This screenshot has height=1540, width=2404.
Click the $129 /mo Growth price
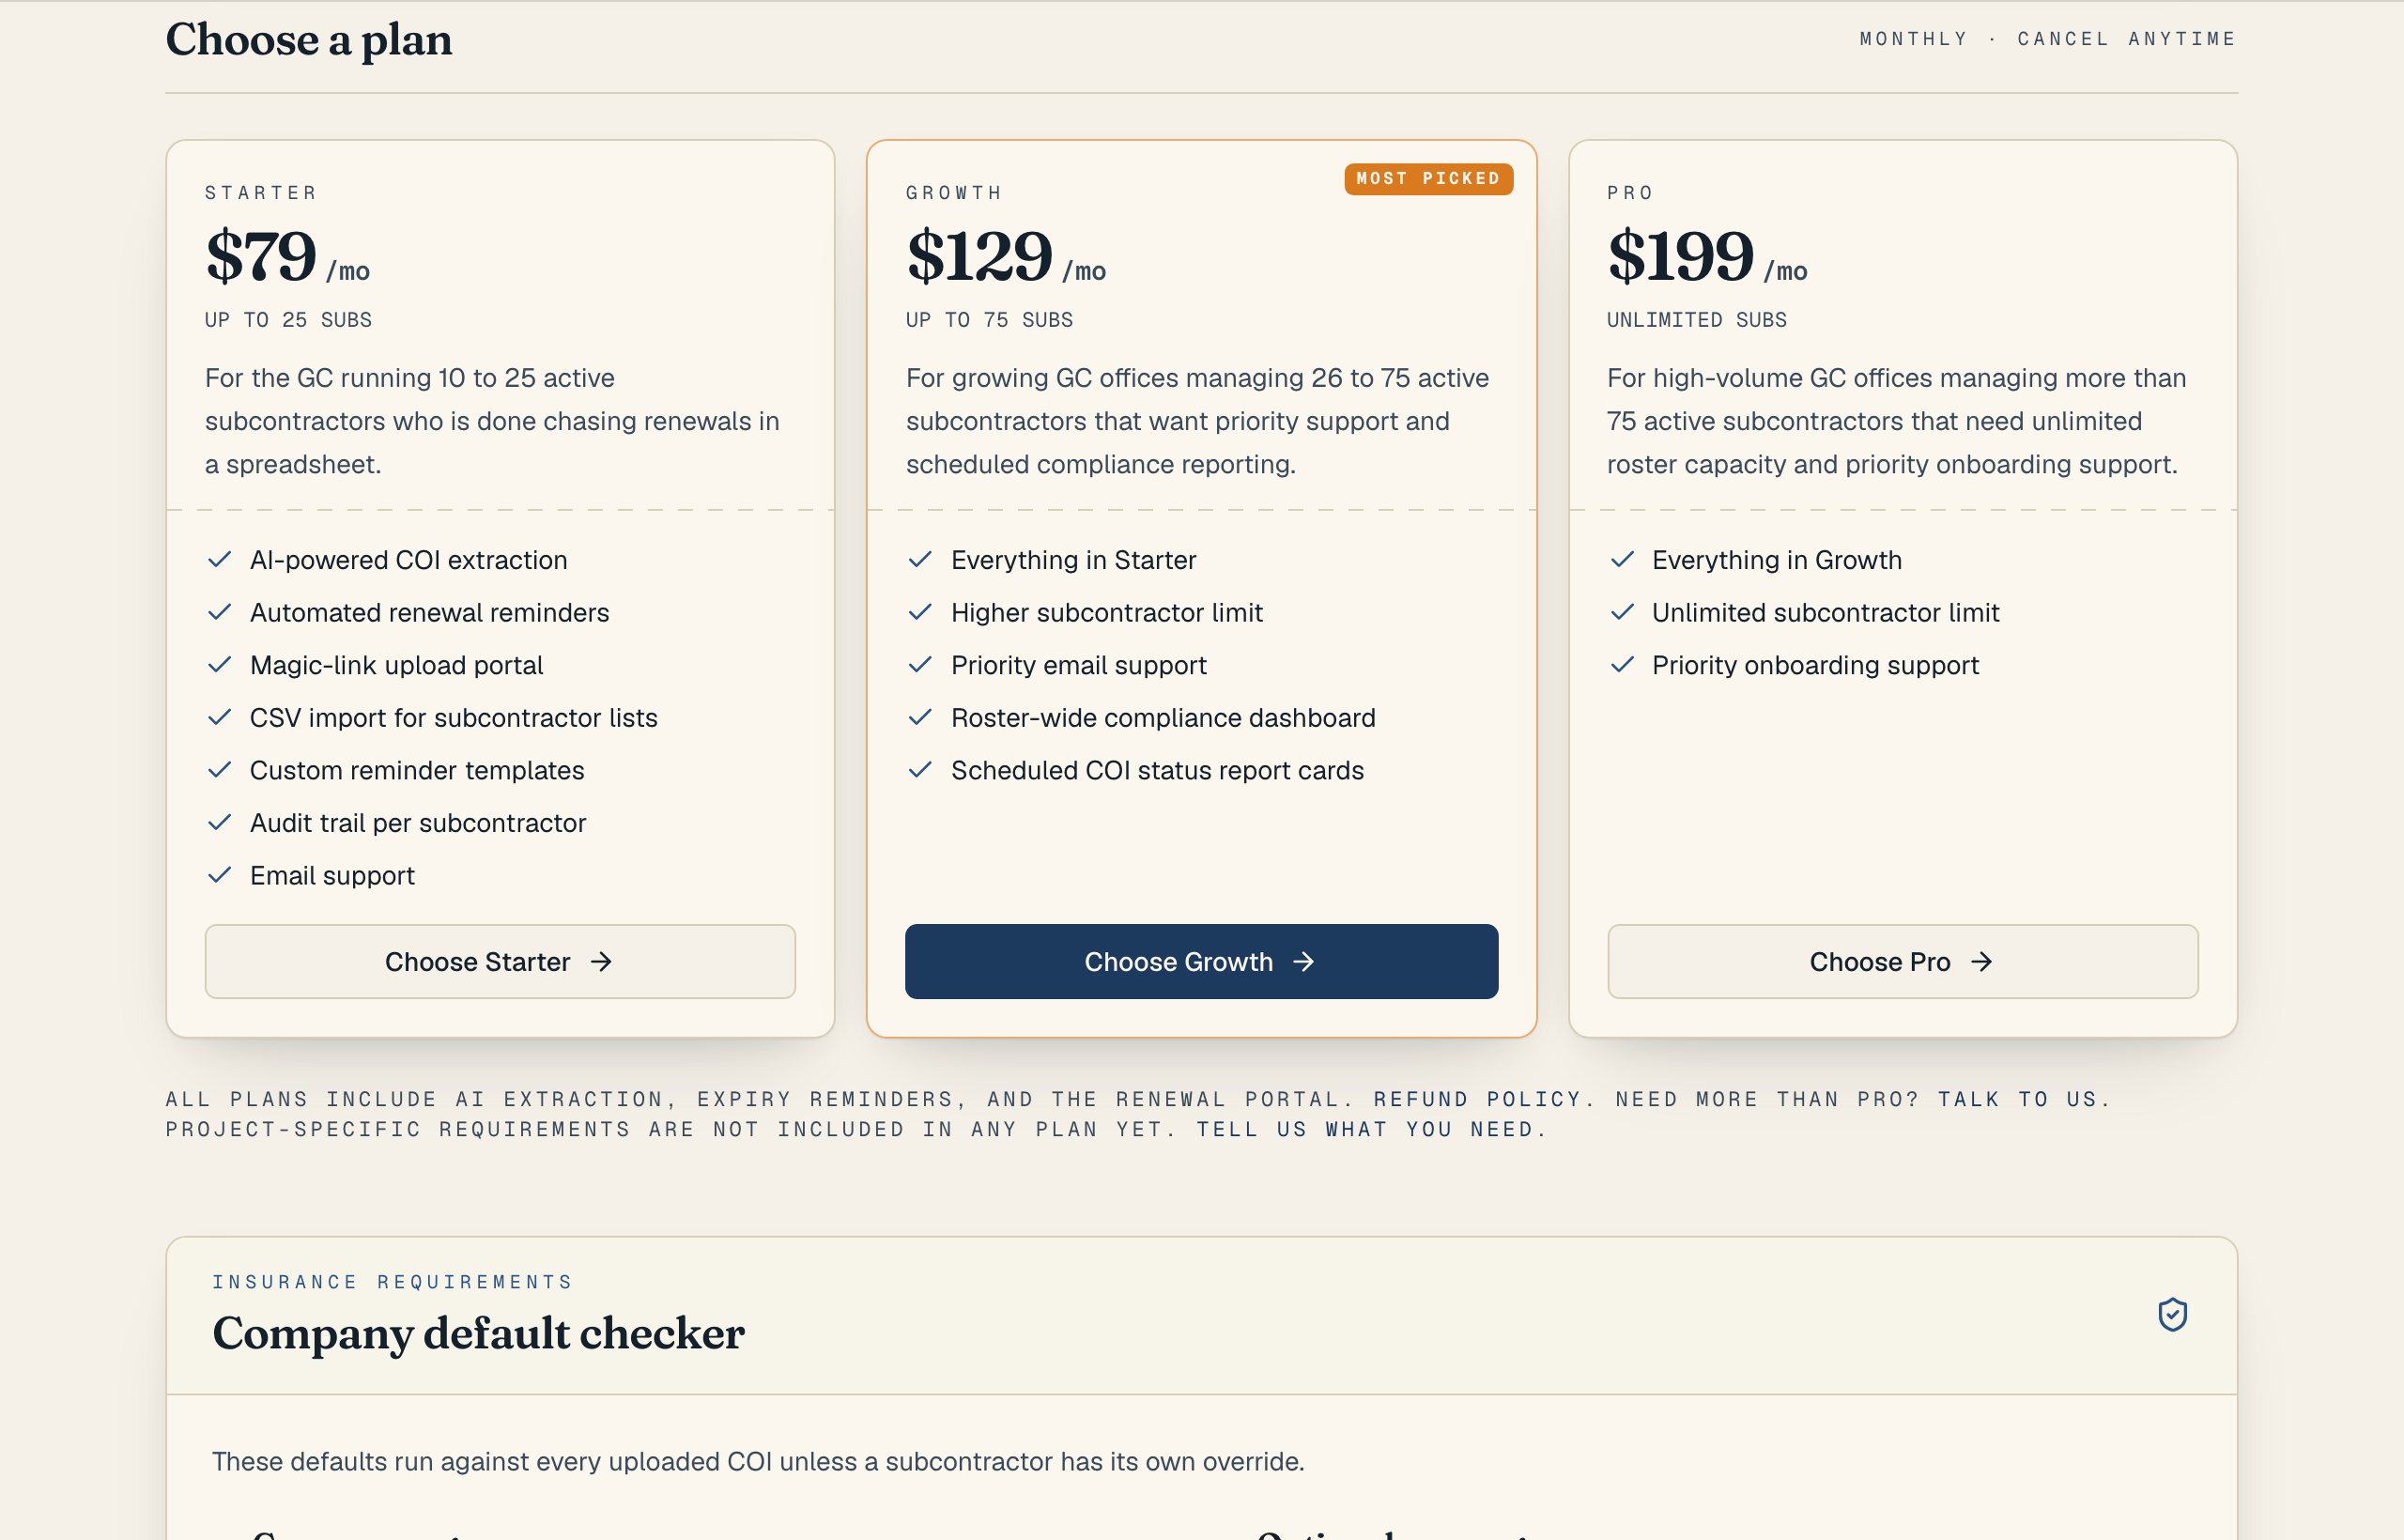click(x=1006, y=256)
